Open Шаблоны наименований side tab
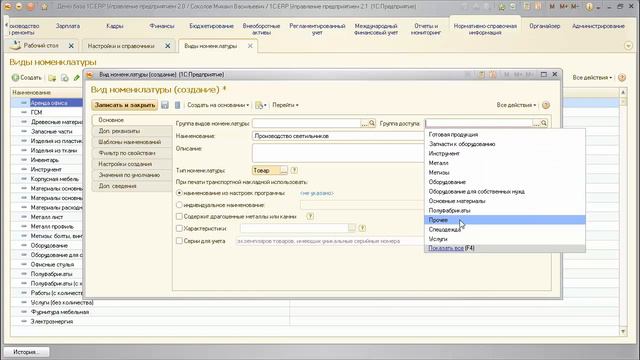Screen dimensions: 640x360 (131, 142)
